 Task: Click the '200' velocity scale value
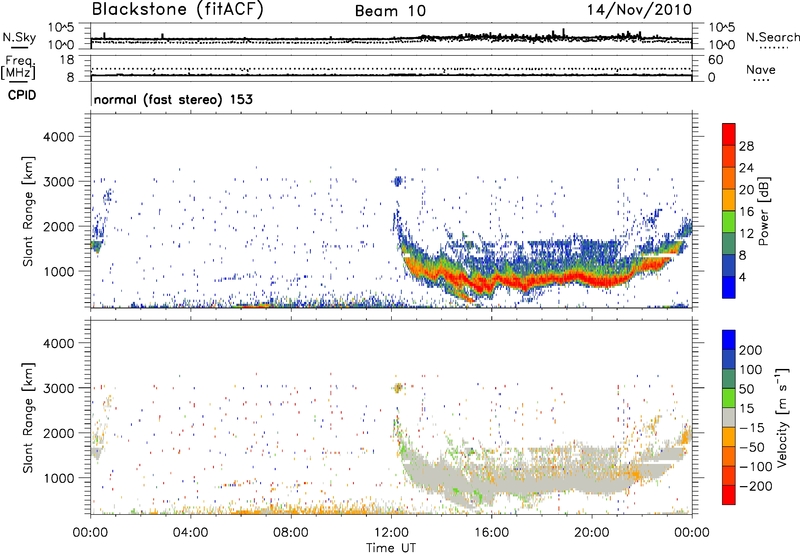[x=751, y=350]
